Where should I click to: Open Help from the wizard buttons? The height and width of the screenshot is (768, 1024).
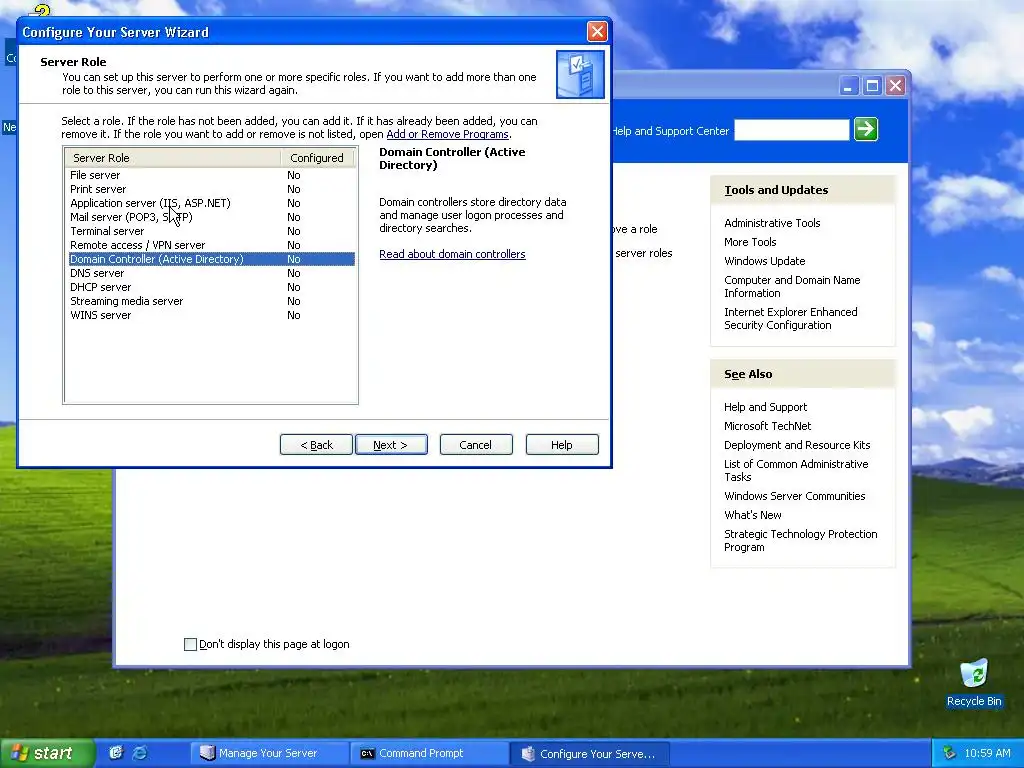tap(562, 445)
